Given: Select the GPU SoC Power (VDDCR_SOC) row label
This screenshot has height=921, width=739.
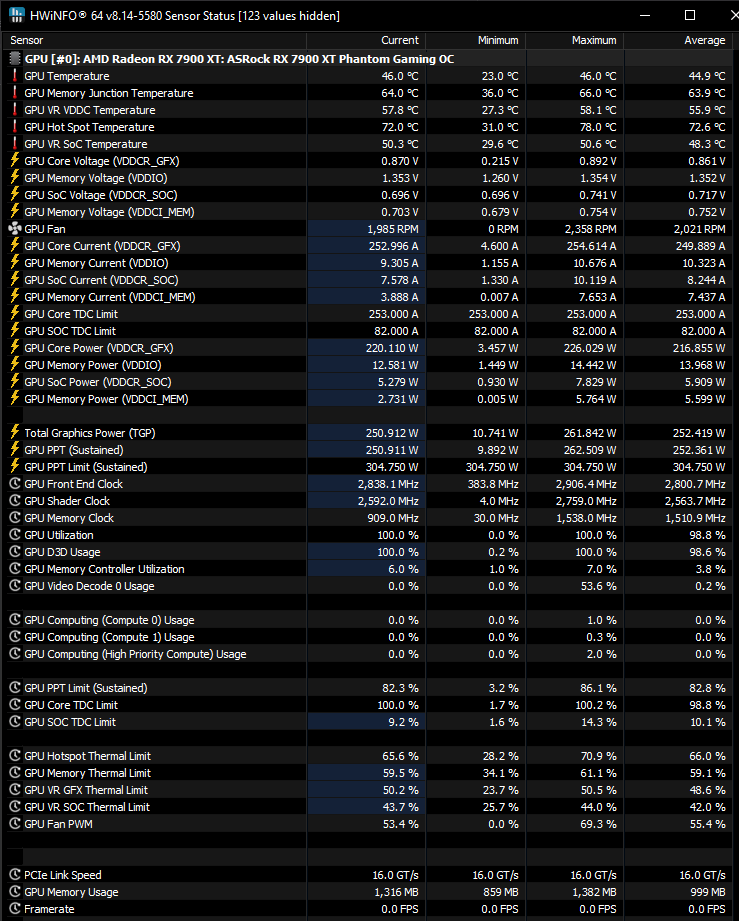Looking at the screenshot, I should tap(98, 382).
